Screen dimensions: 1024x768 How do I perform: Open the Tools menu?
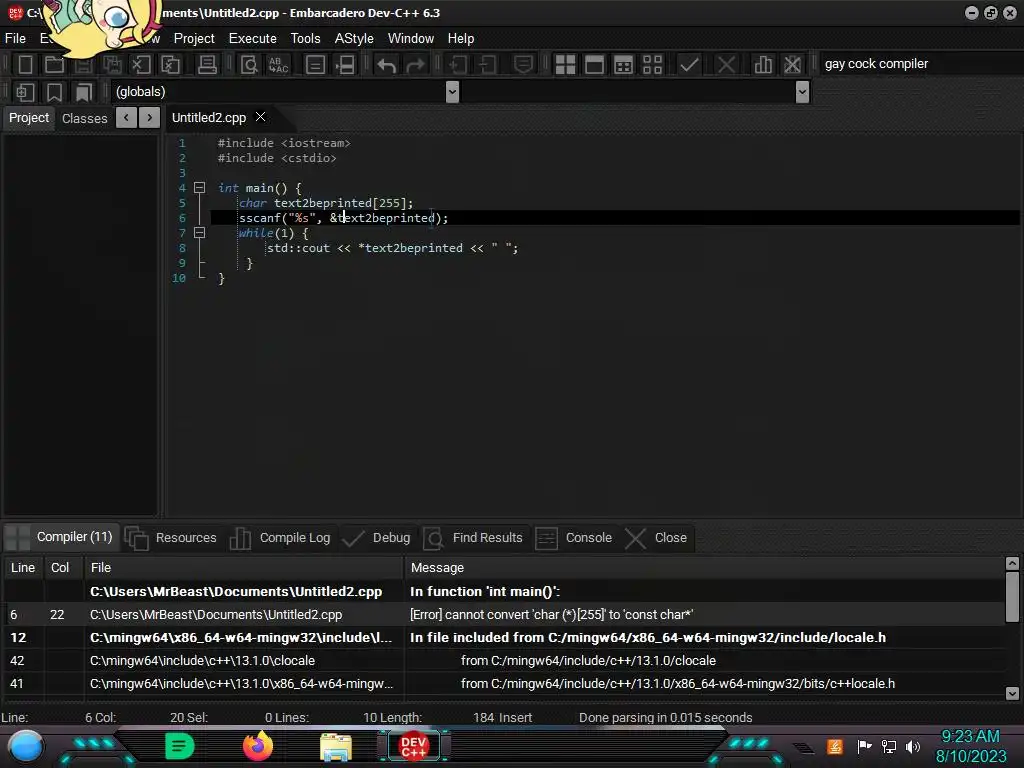pyautogui.click(x=306, y=39)
